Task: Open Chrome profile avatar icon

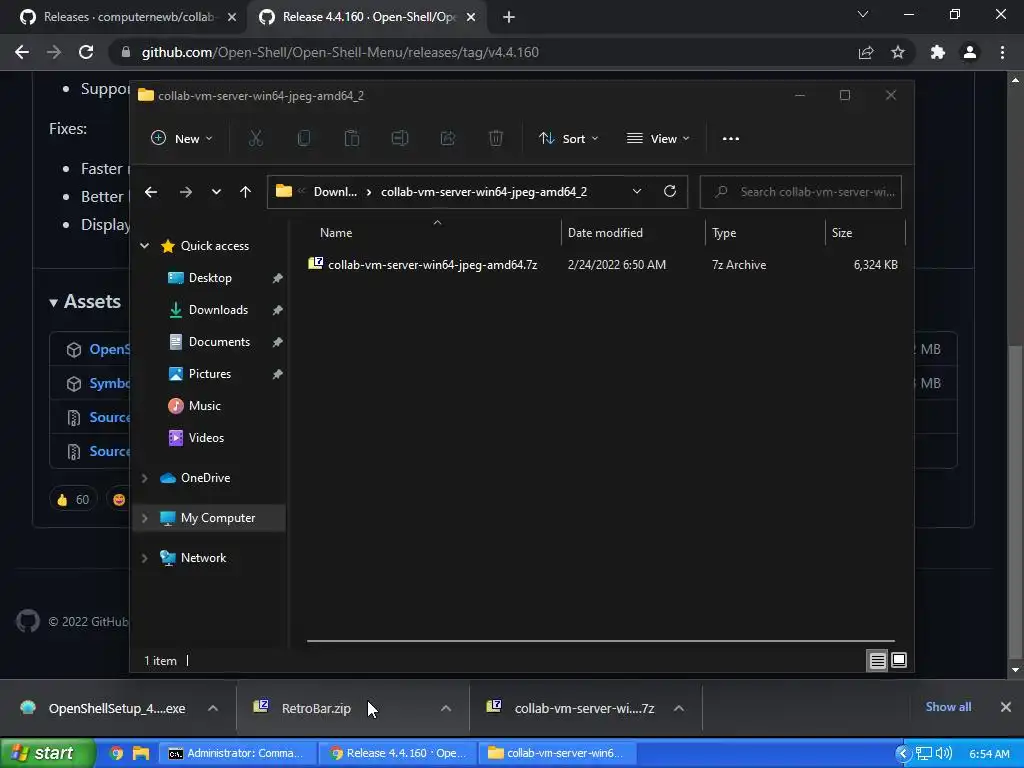Action: (970, 52)
